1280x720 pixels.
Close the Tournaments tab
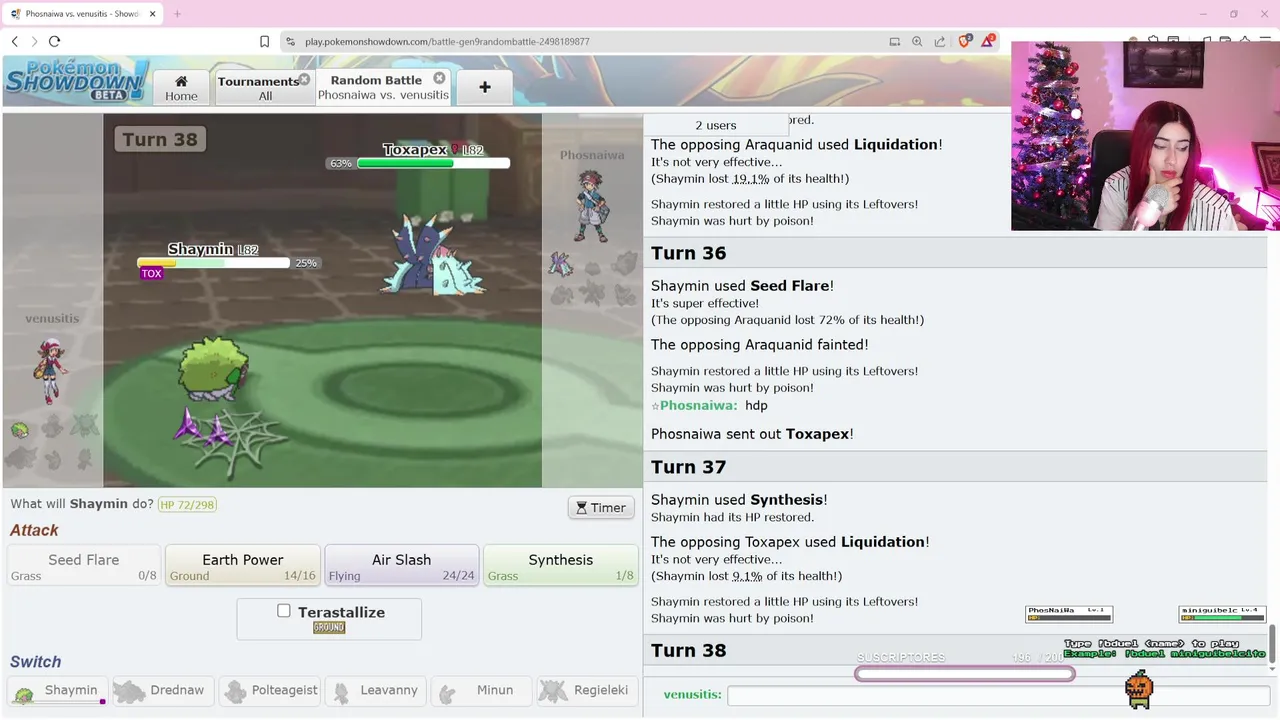coord(304,78)
